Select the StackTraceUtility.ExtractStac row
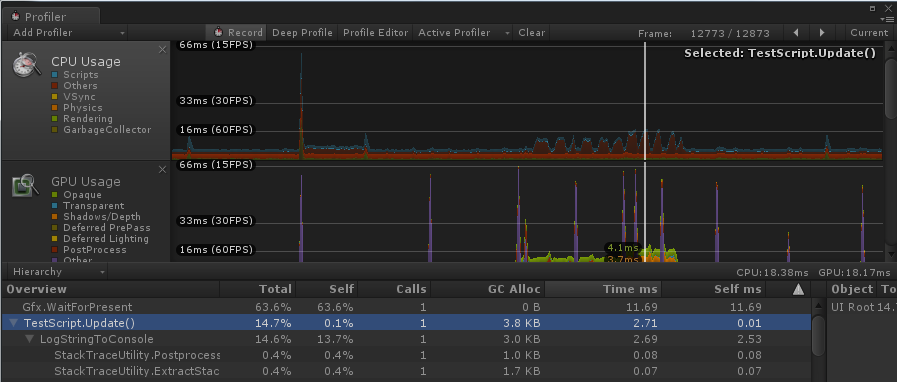This screenshot has width=897, height=382. (x=406, y=371)
